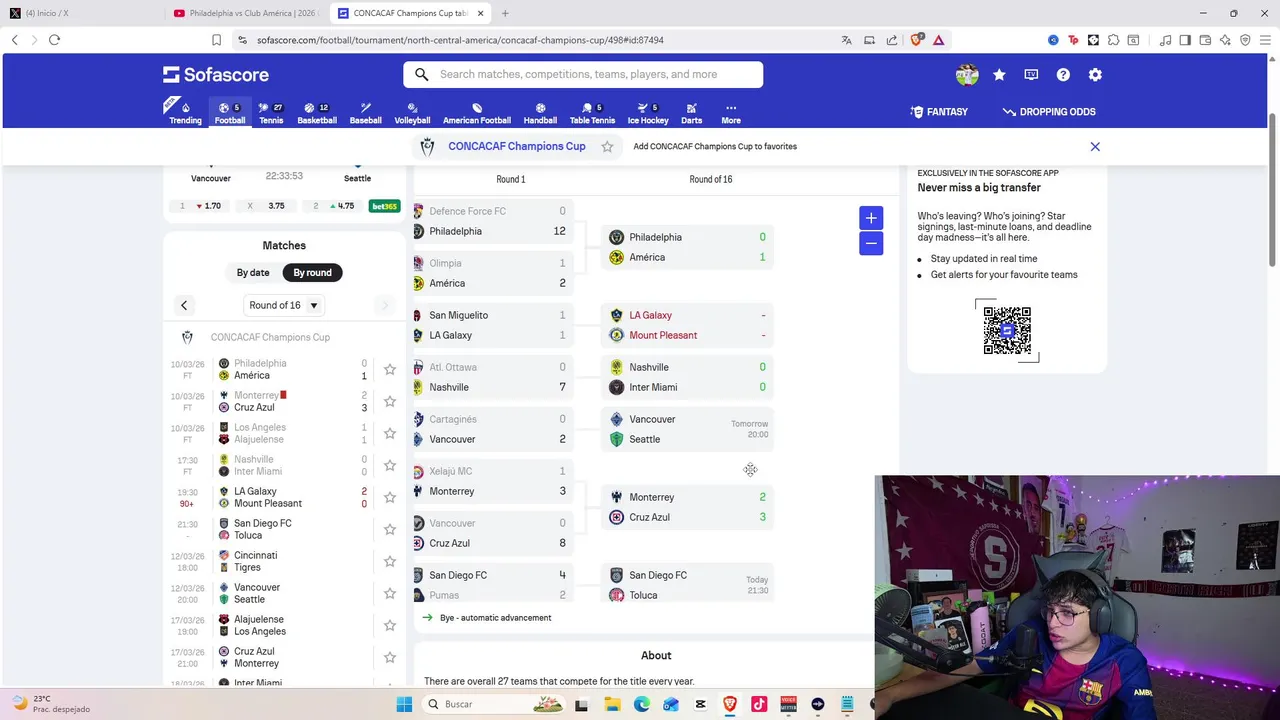The height and width of the screenshot is (720, 1280).
Task: Favorite the Alajuelense vs Los Angeles match
Action: click(390, 625)
